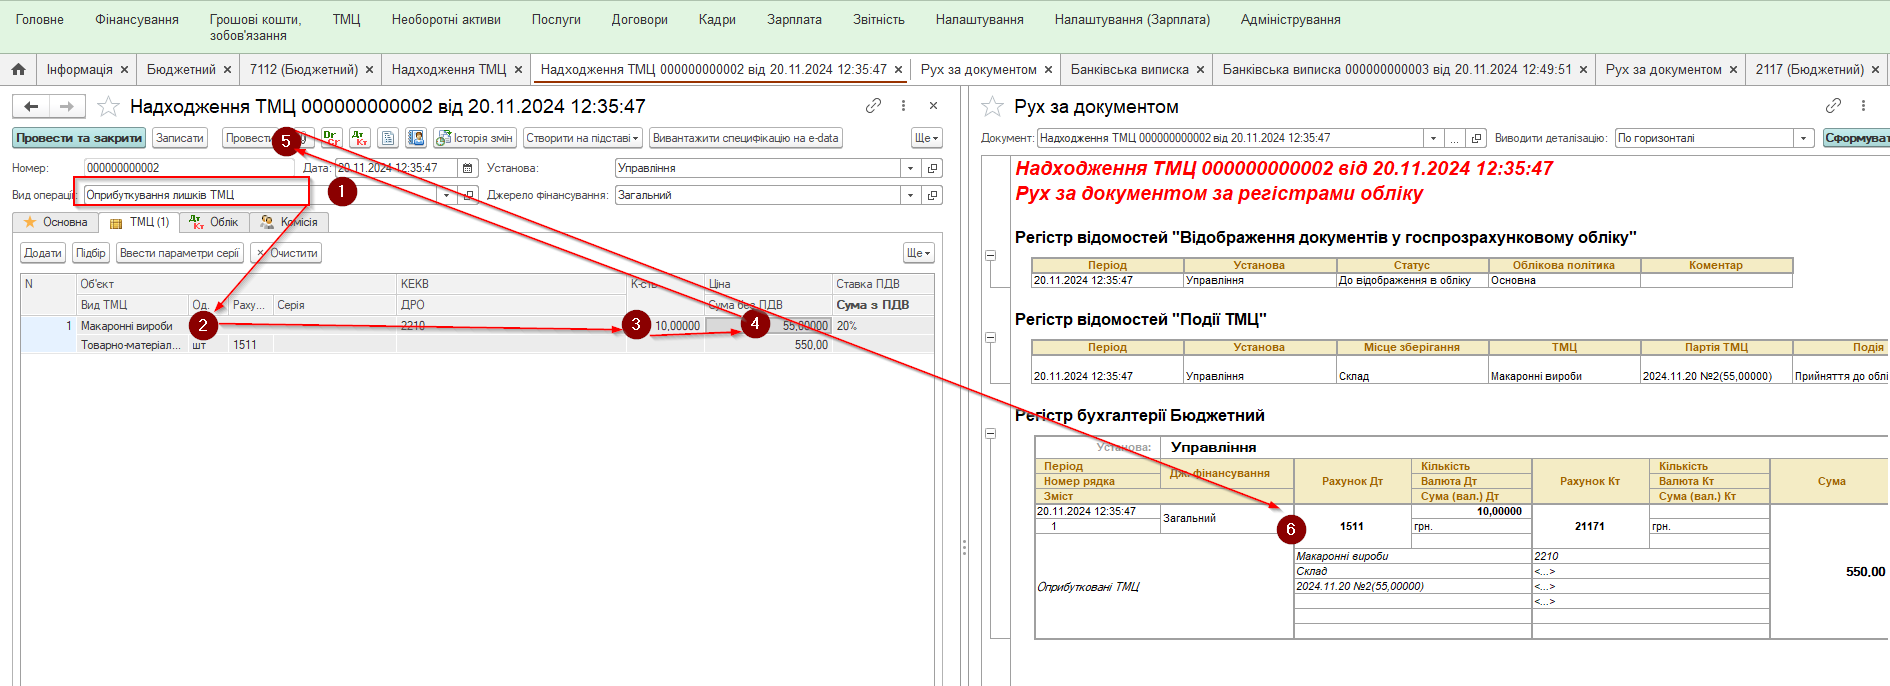
Task: Open the Джерело фінансування dropdown list
Action: coord(910,195)
